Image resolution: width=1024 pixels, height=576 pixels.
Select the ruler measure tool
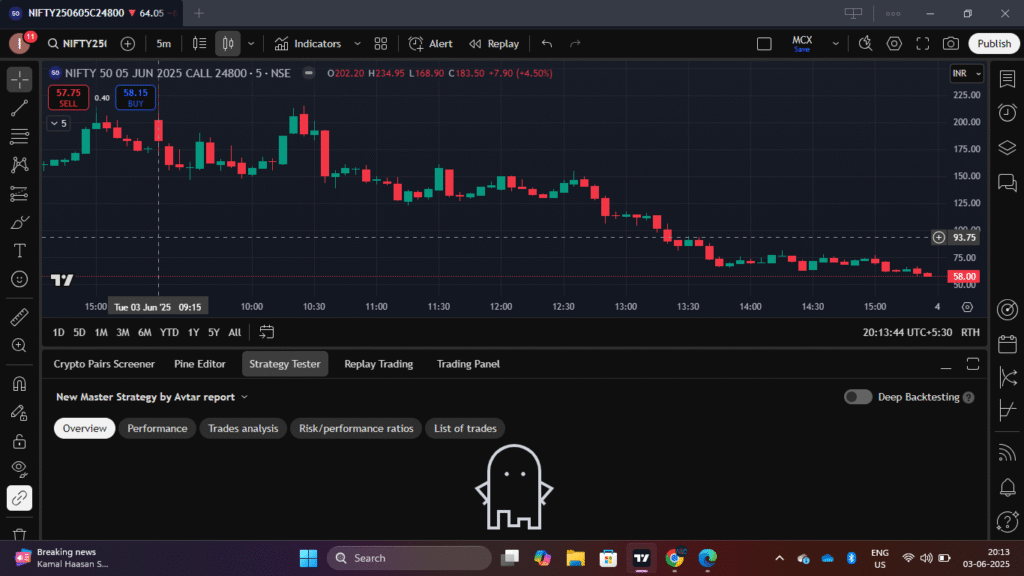[x=20, y=317]
